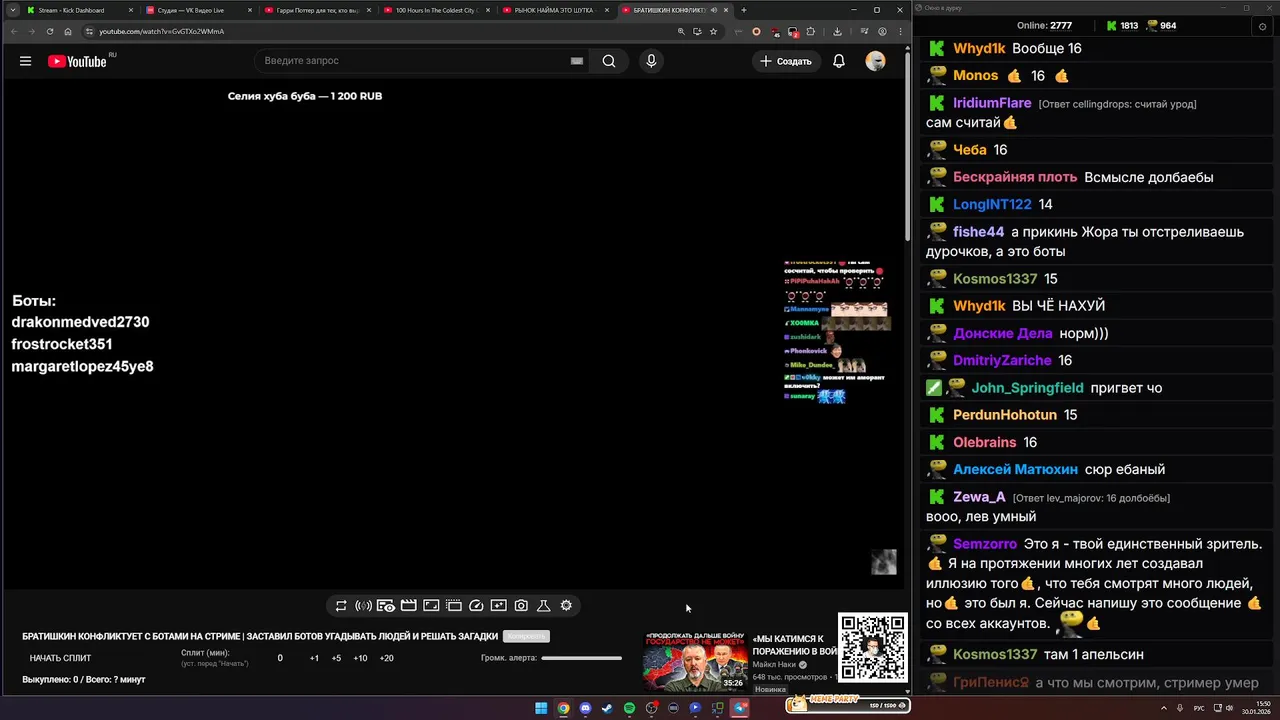The image size is (1280, 720).
Task: Add +5 minutes to the split
Action: click(x=336, y=658)
